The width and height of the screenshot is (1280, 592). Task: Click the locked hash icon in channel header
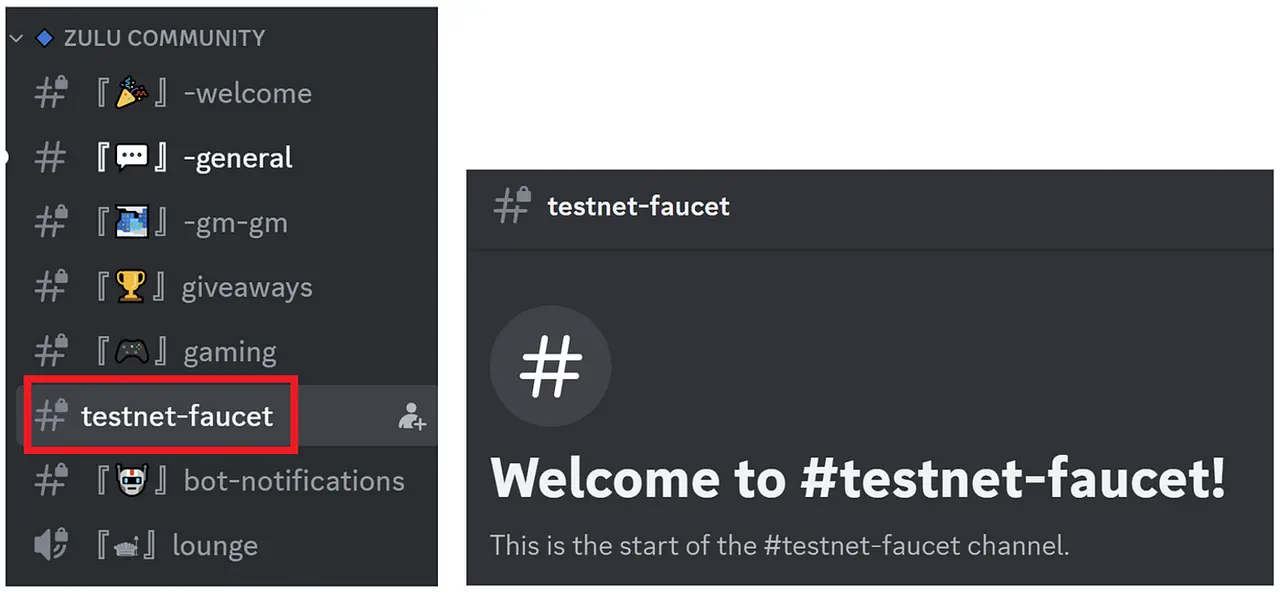pos(512,206)
